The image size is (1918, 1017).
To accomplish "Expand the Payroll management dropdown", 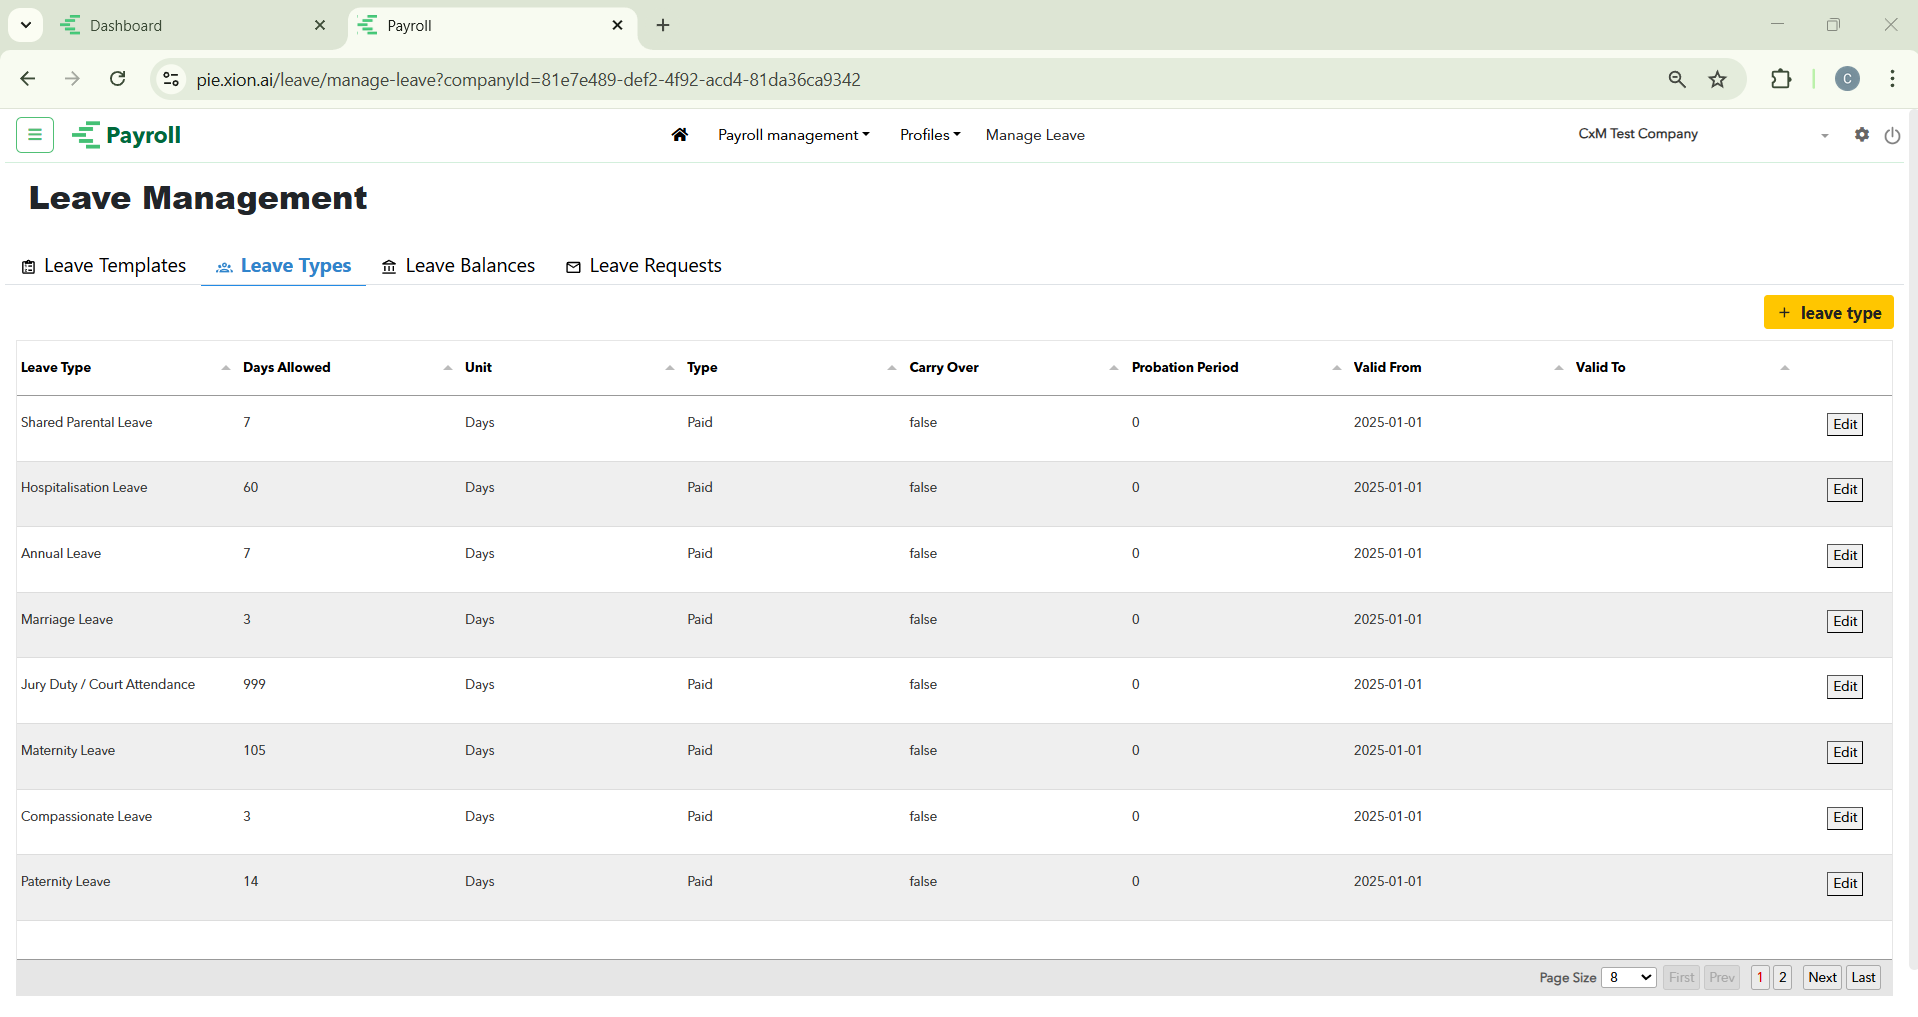I will [x=793, y=135].
